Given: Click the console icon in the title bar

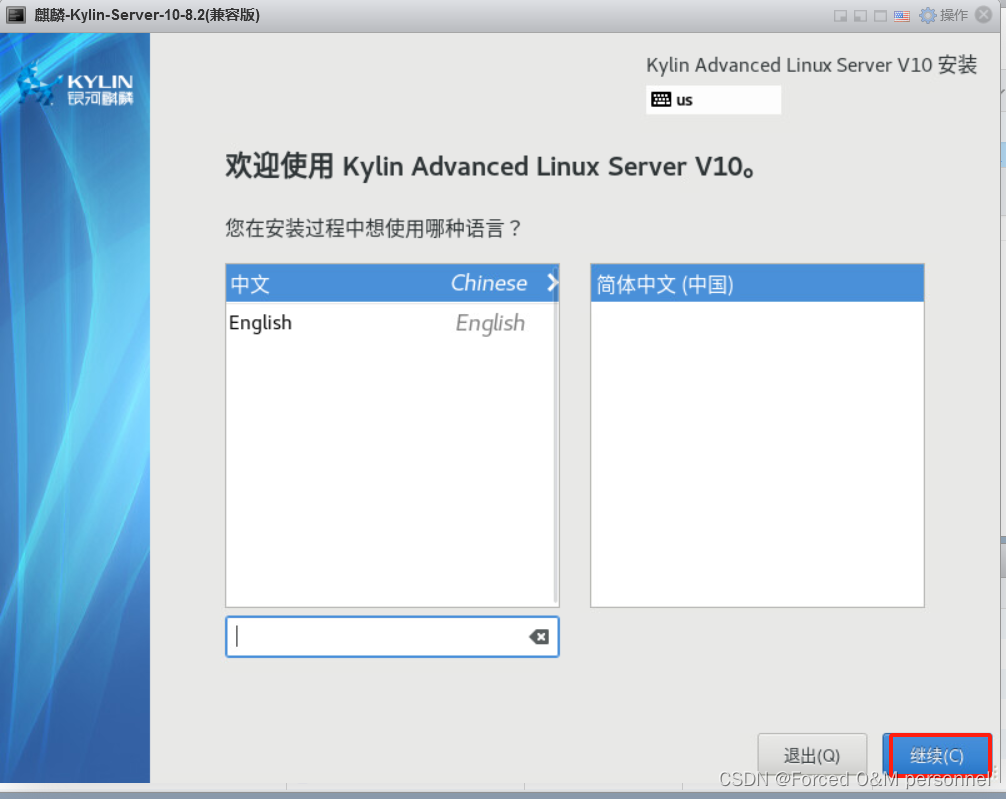Looking at the screenshot, I should point(15,15).
